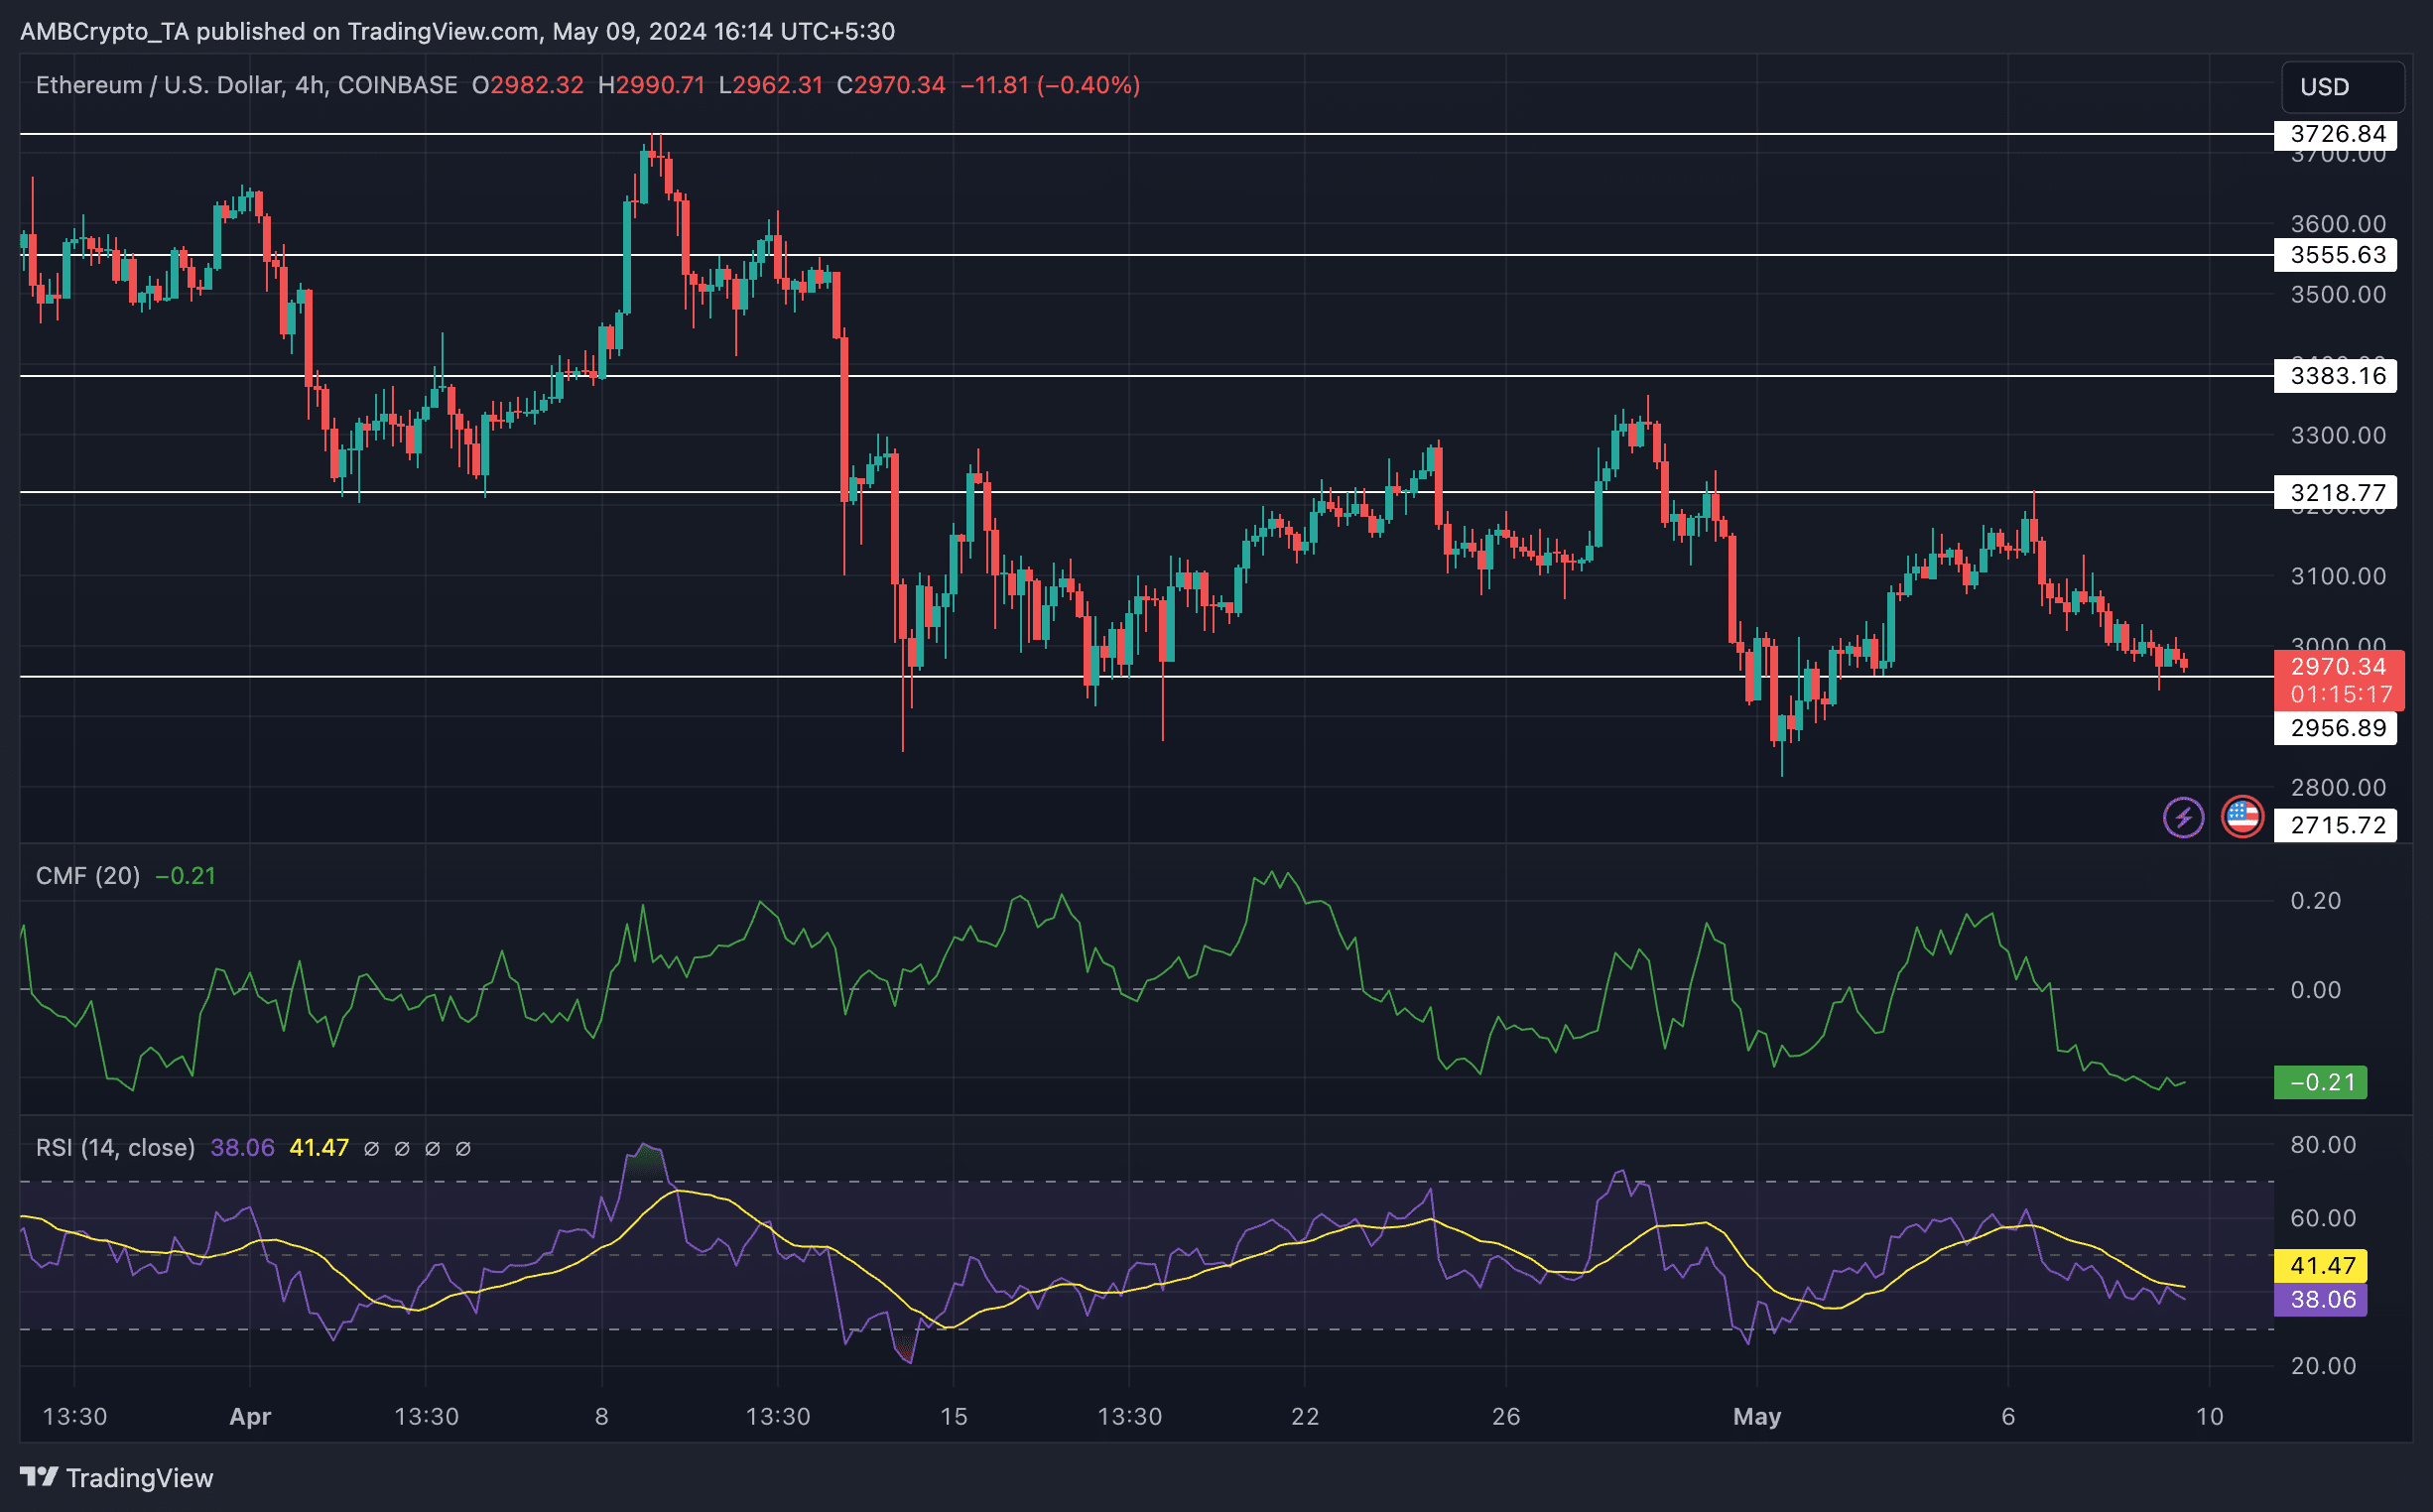Viewport: 2433px width, 1512px height.
Task: Click the purple 38.06 RSI axis tag
Action: click(2320, 1299)
